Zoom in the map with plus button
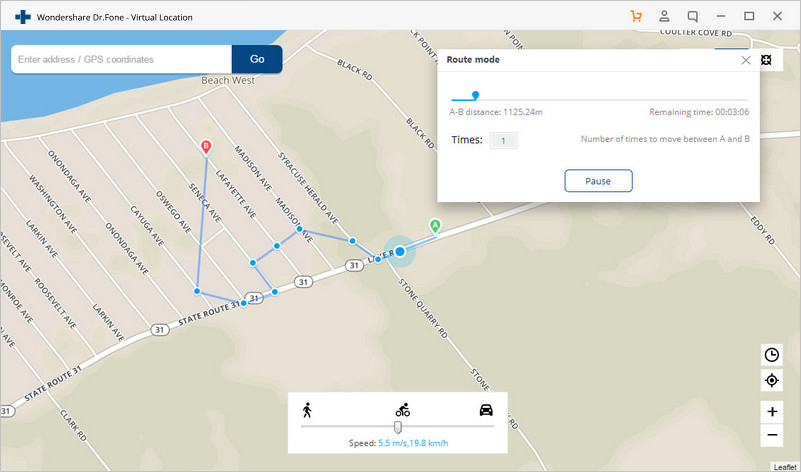 (x=772, y=412)
